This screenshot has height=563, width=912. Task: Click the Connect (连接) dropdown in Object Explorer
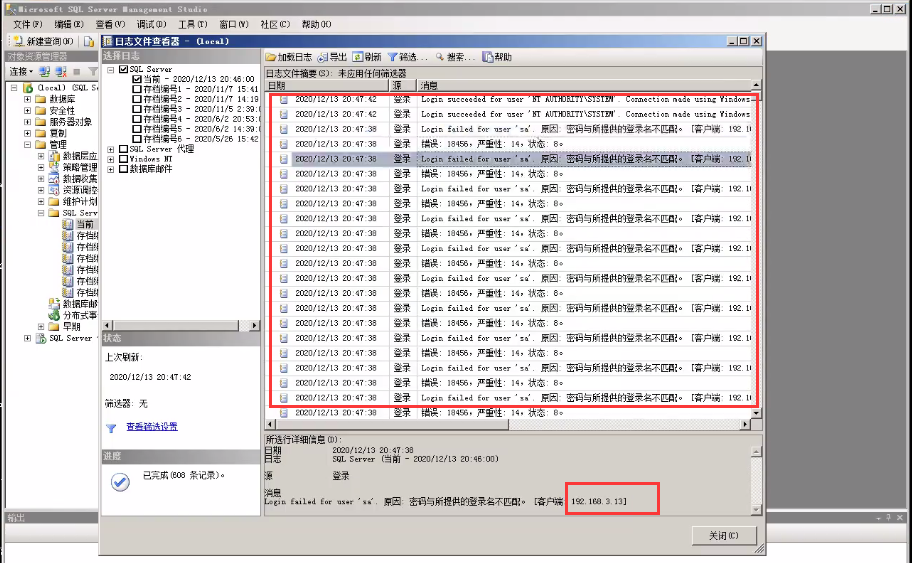click(20, 71)
